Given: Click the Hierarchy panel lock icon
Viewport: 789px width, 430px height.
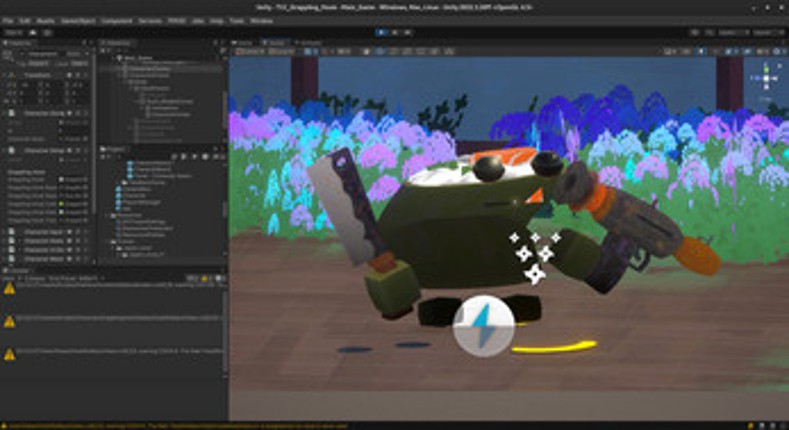Looking at the screenshot, I should click(218, 44).
